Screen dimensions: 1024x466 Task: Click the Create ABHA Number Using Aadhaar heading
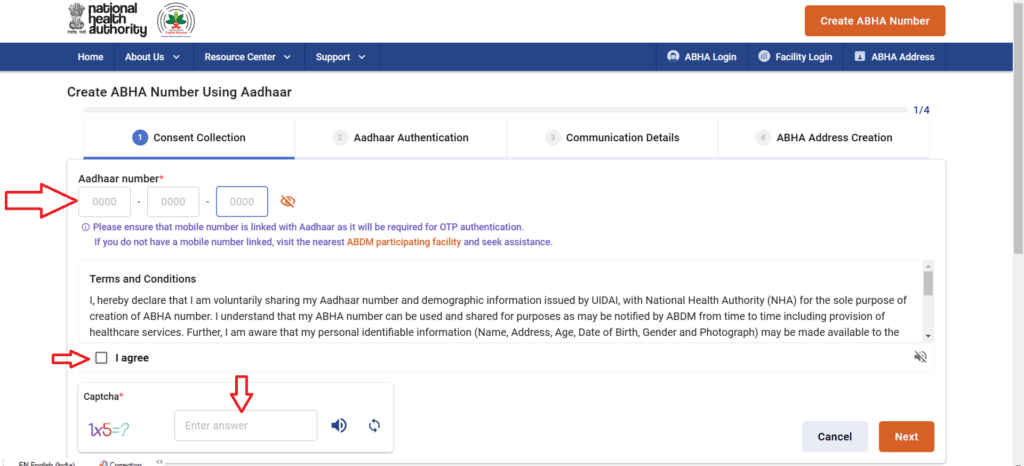(x=179, y=93)
